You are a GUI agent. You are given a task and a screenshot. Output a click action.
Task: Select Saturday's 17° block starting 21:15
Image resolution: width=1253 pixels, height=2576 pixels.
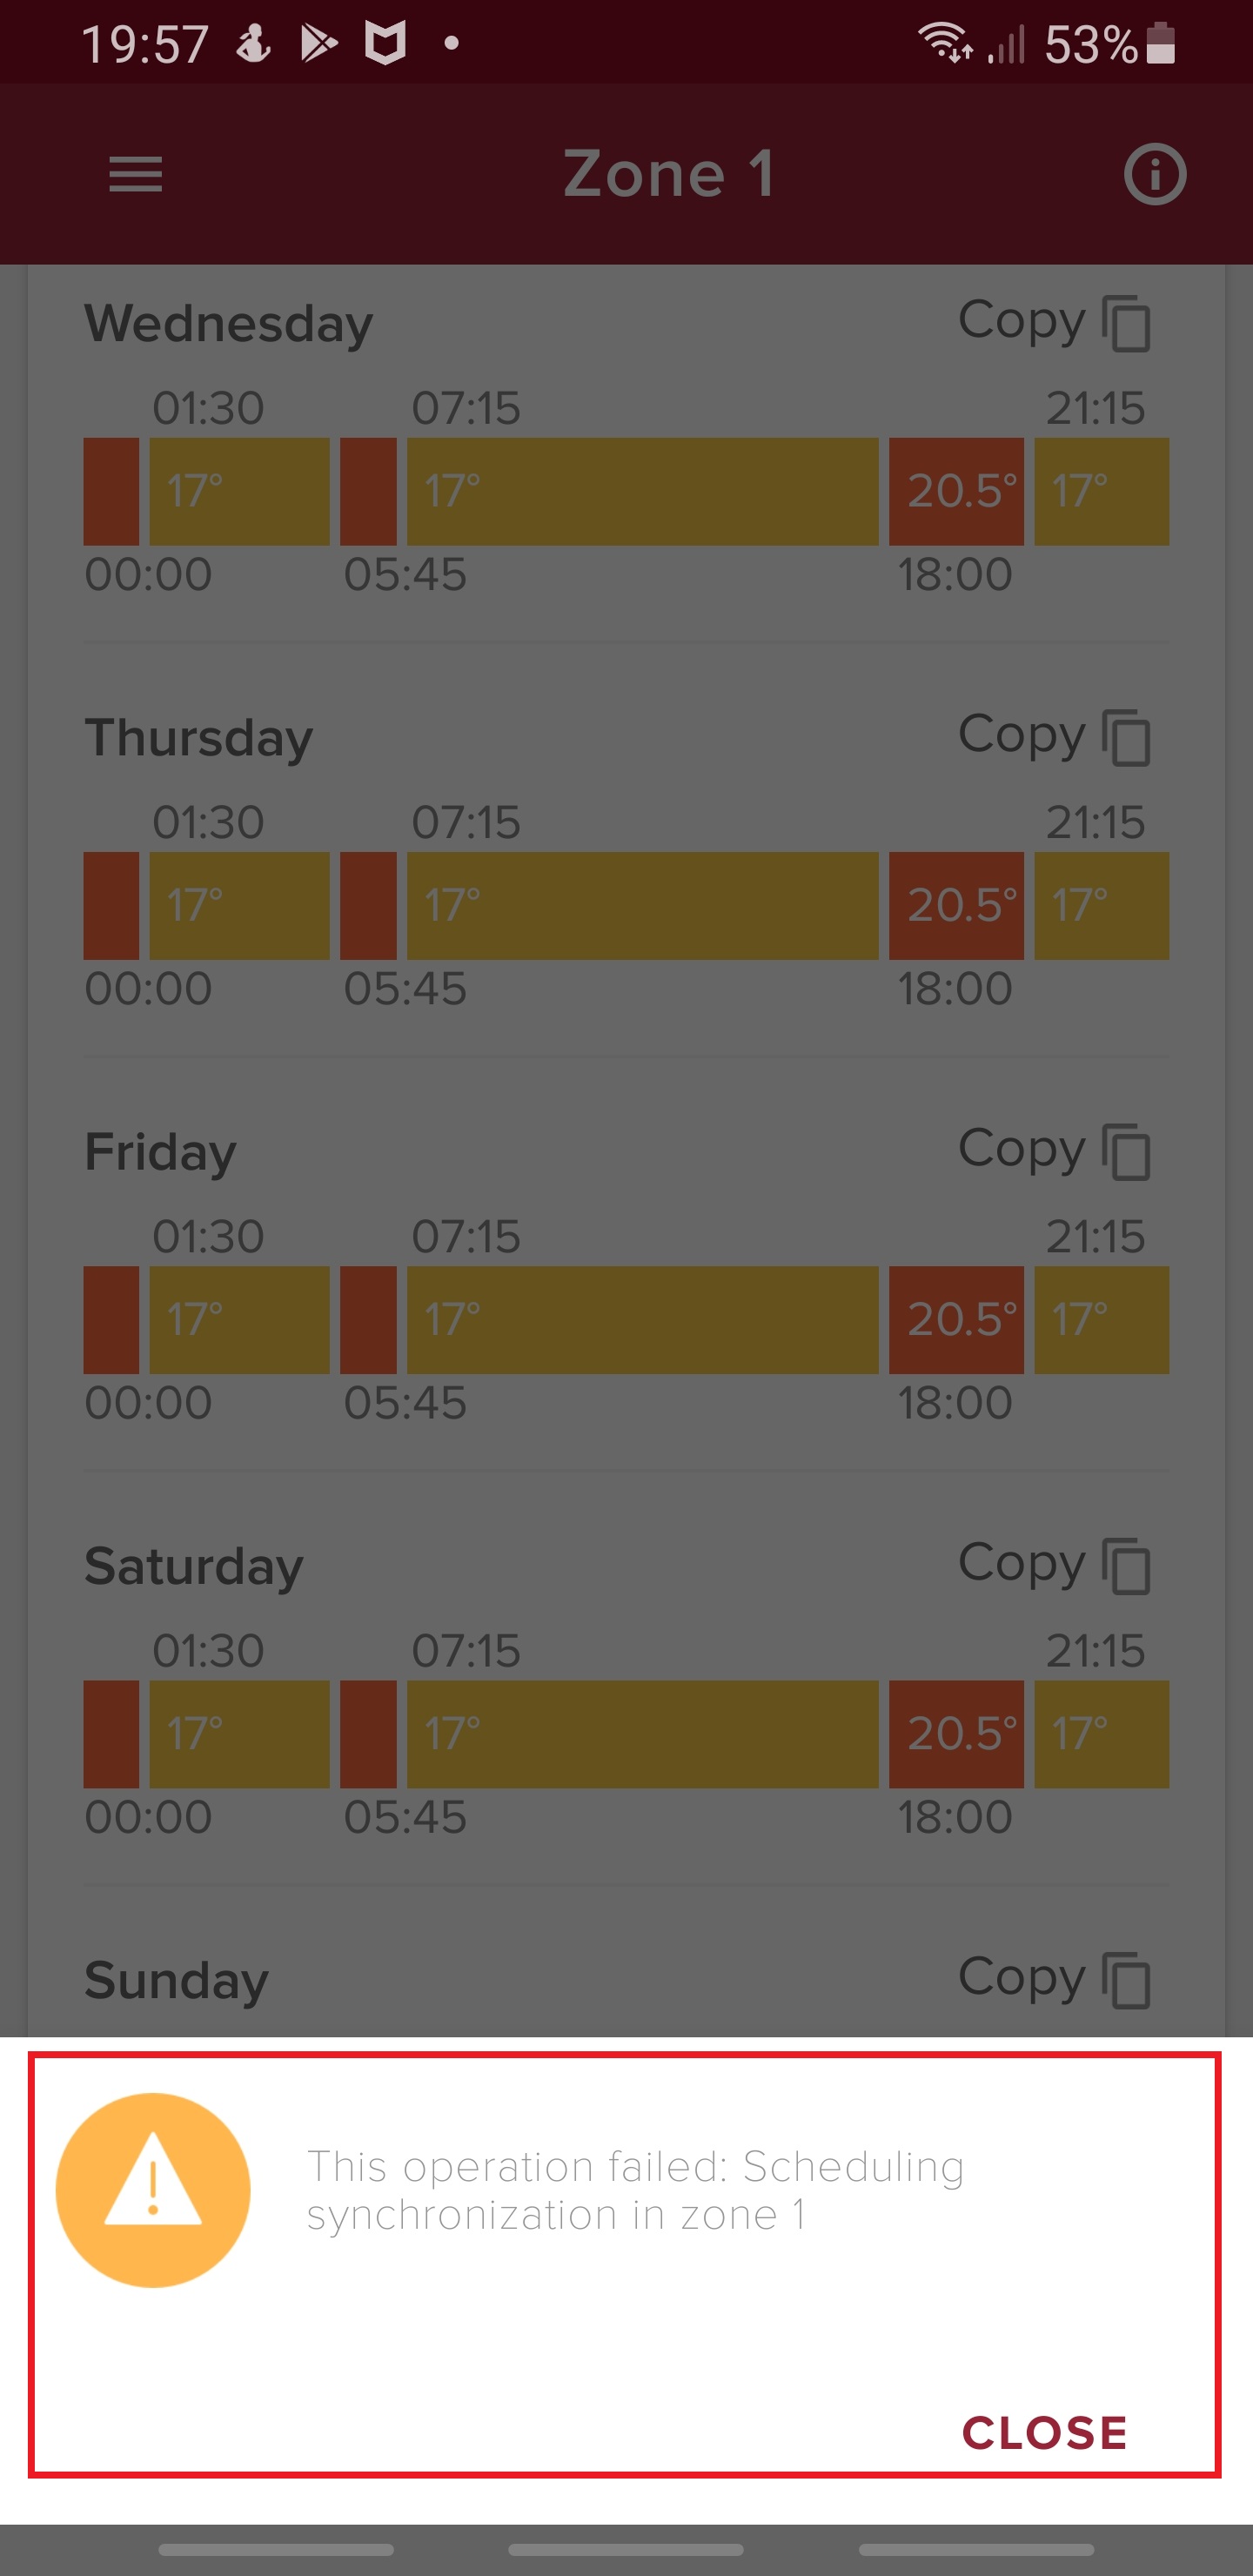[x=1101, y=1734]
